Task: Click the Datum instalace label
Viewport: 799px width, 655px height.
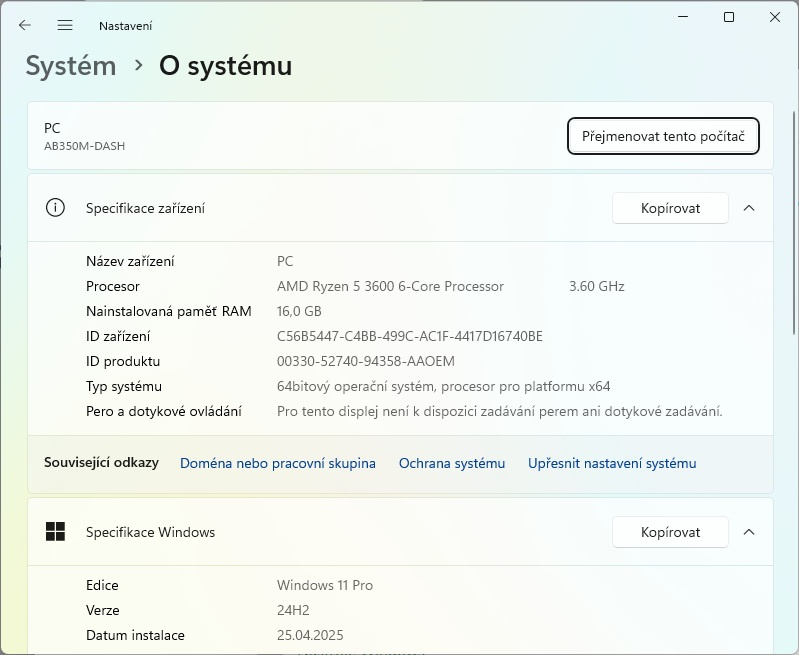Action: [135, 635]
